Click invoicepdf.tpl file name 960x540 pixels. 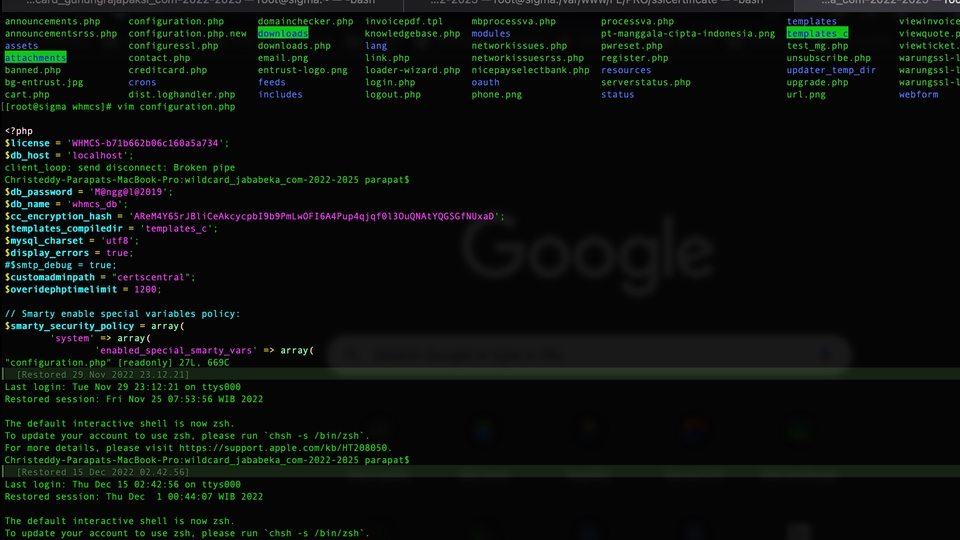pyautogui.click(x=404, y=21)
